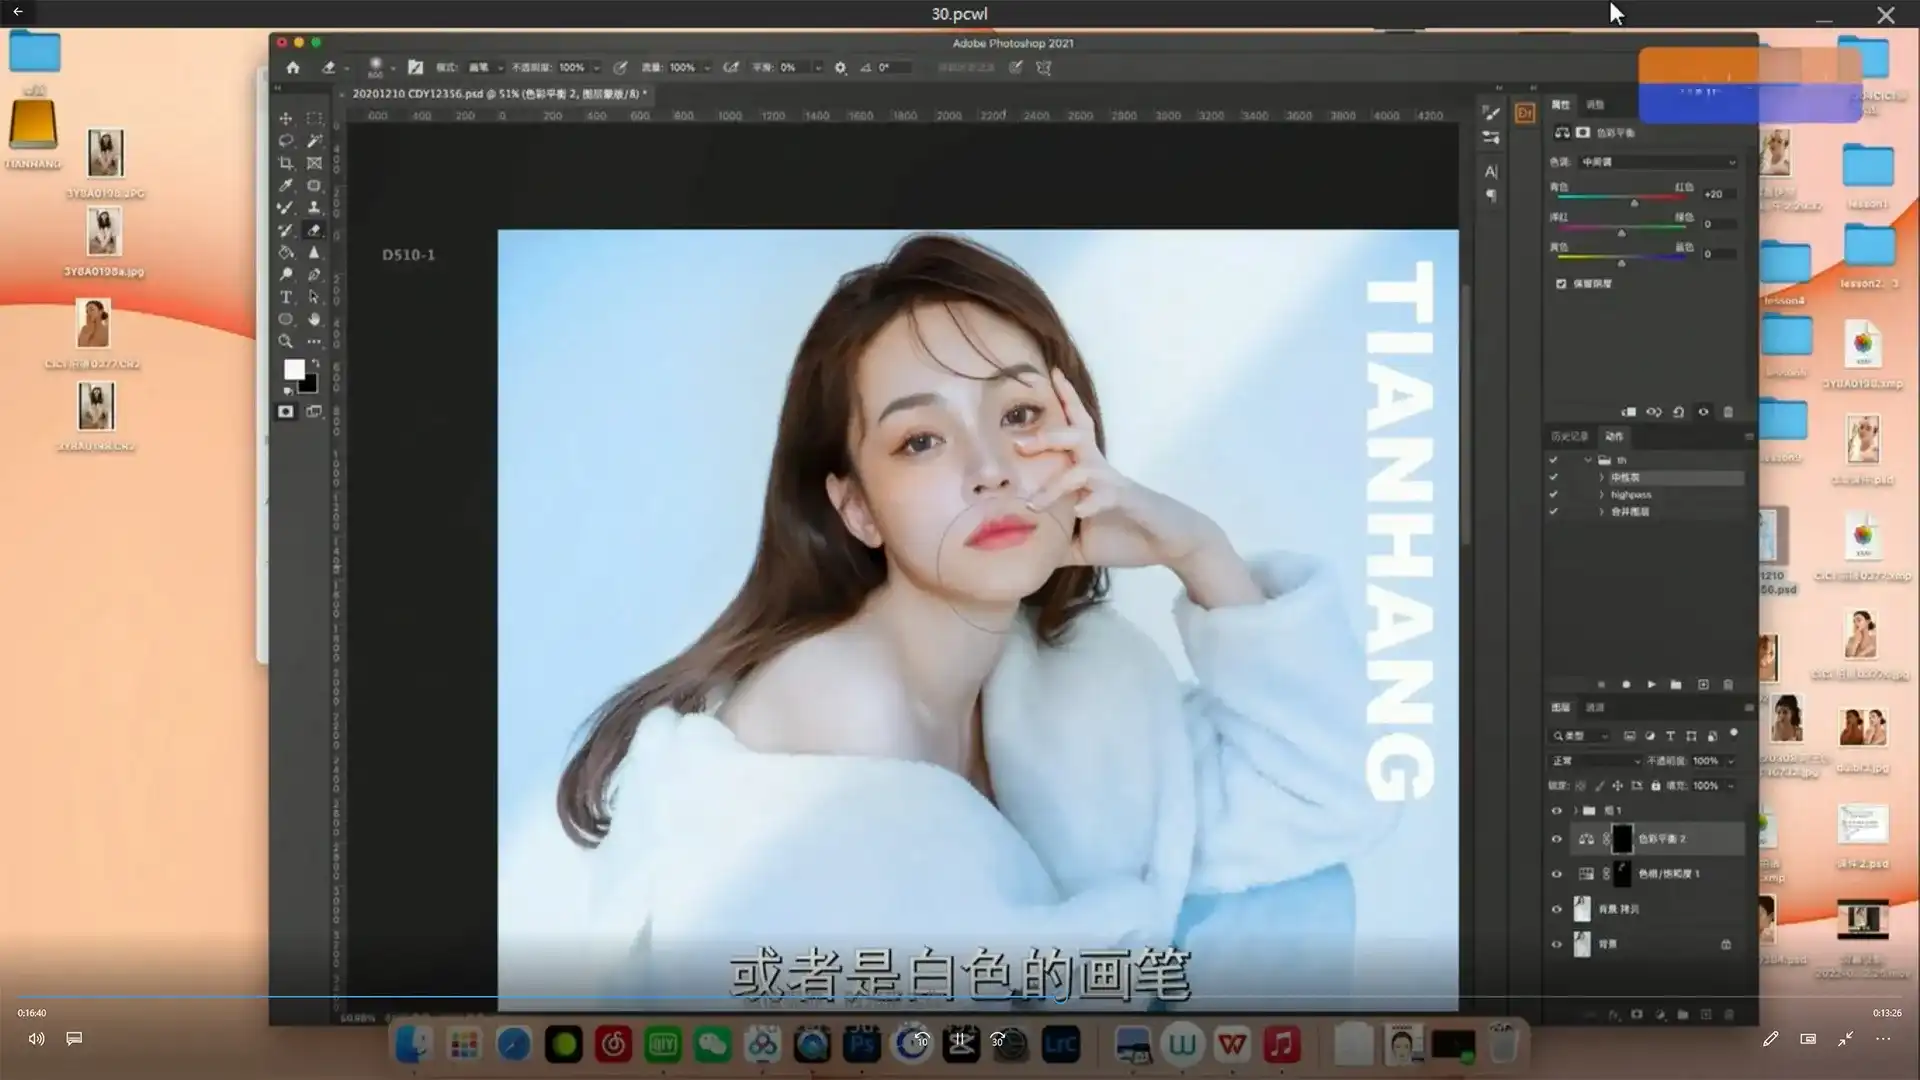Click the Home icon in the options bar
The width and height of the screenshot is (1920, 1080).
coord(293,67)
